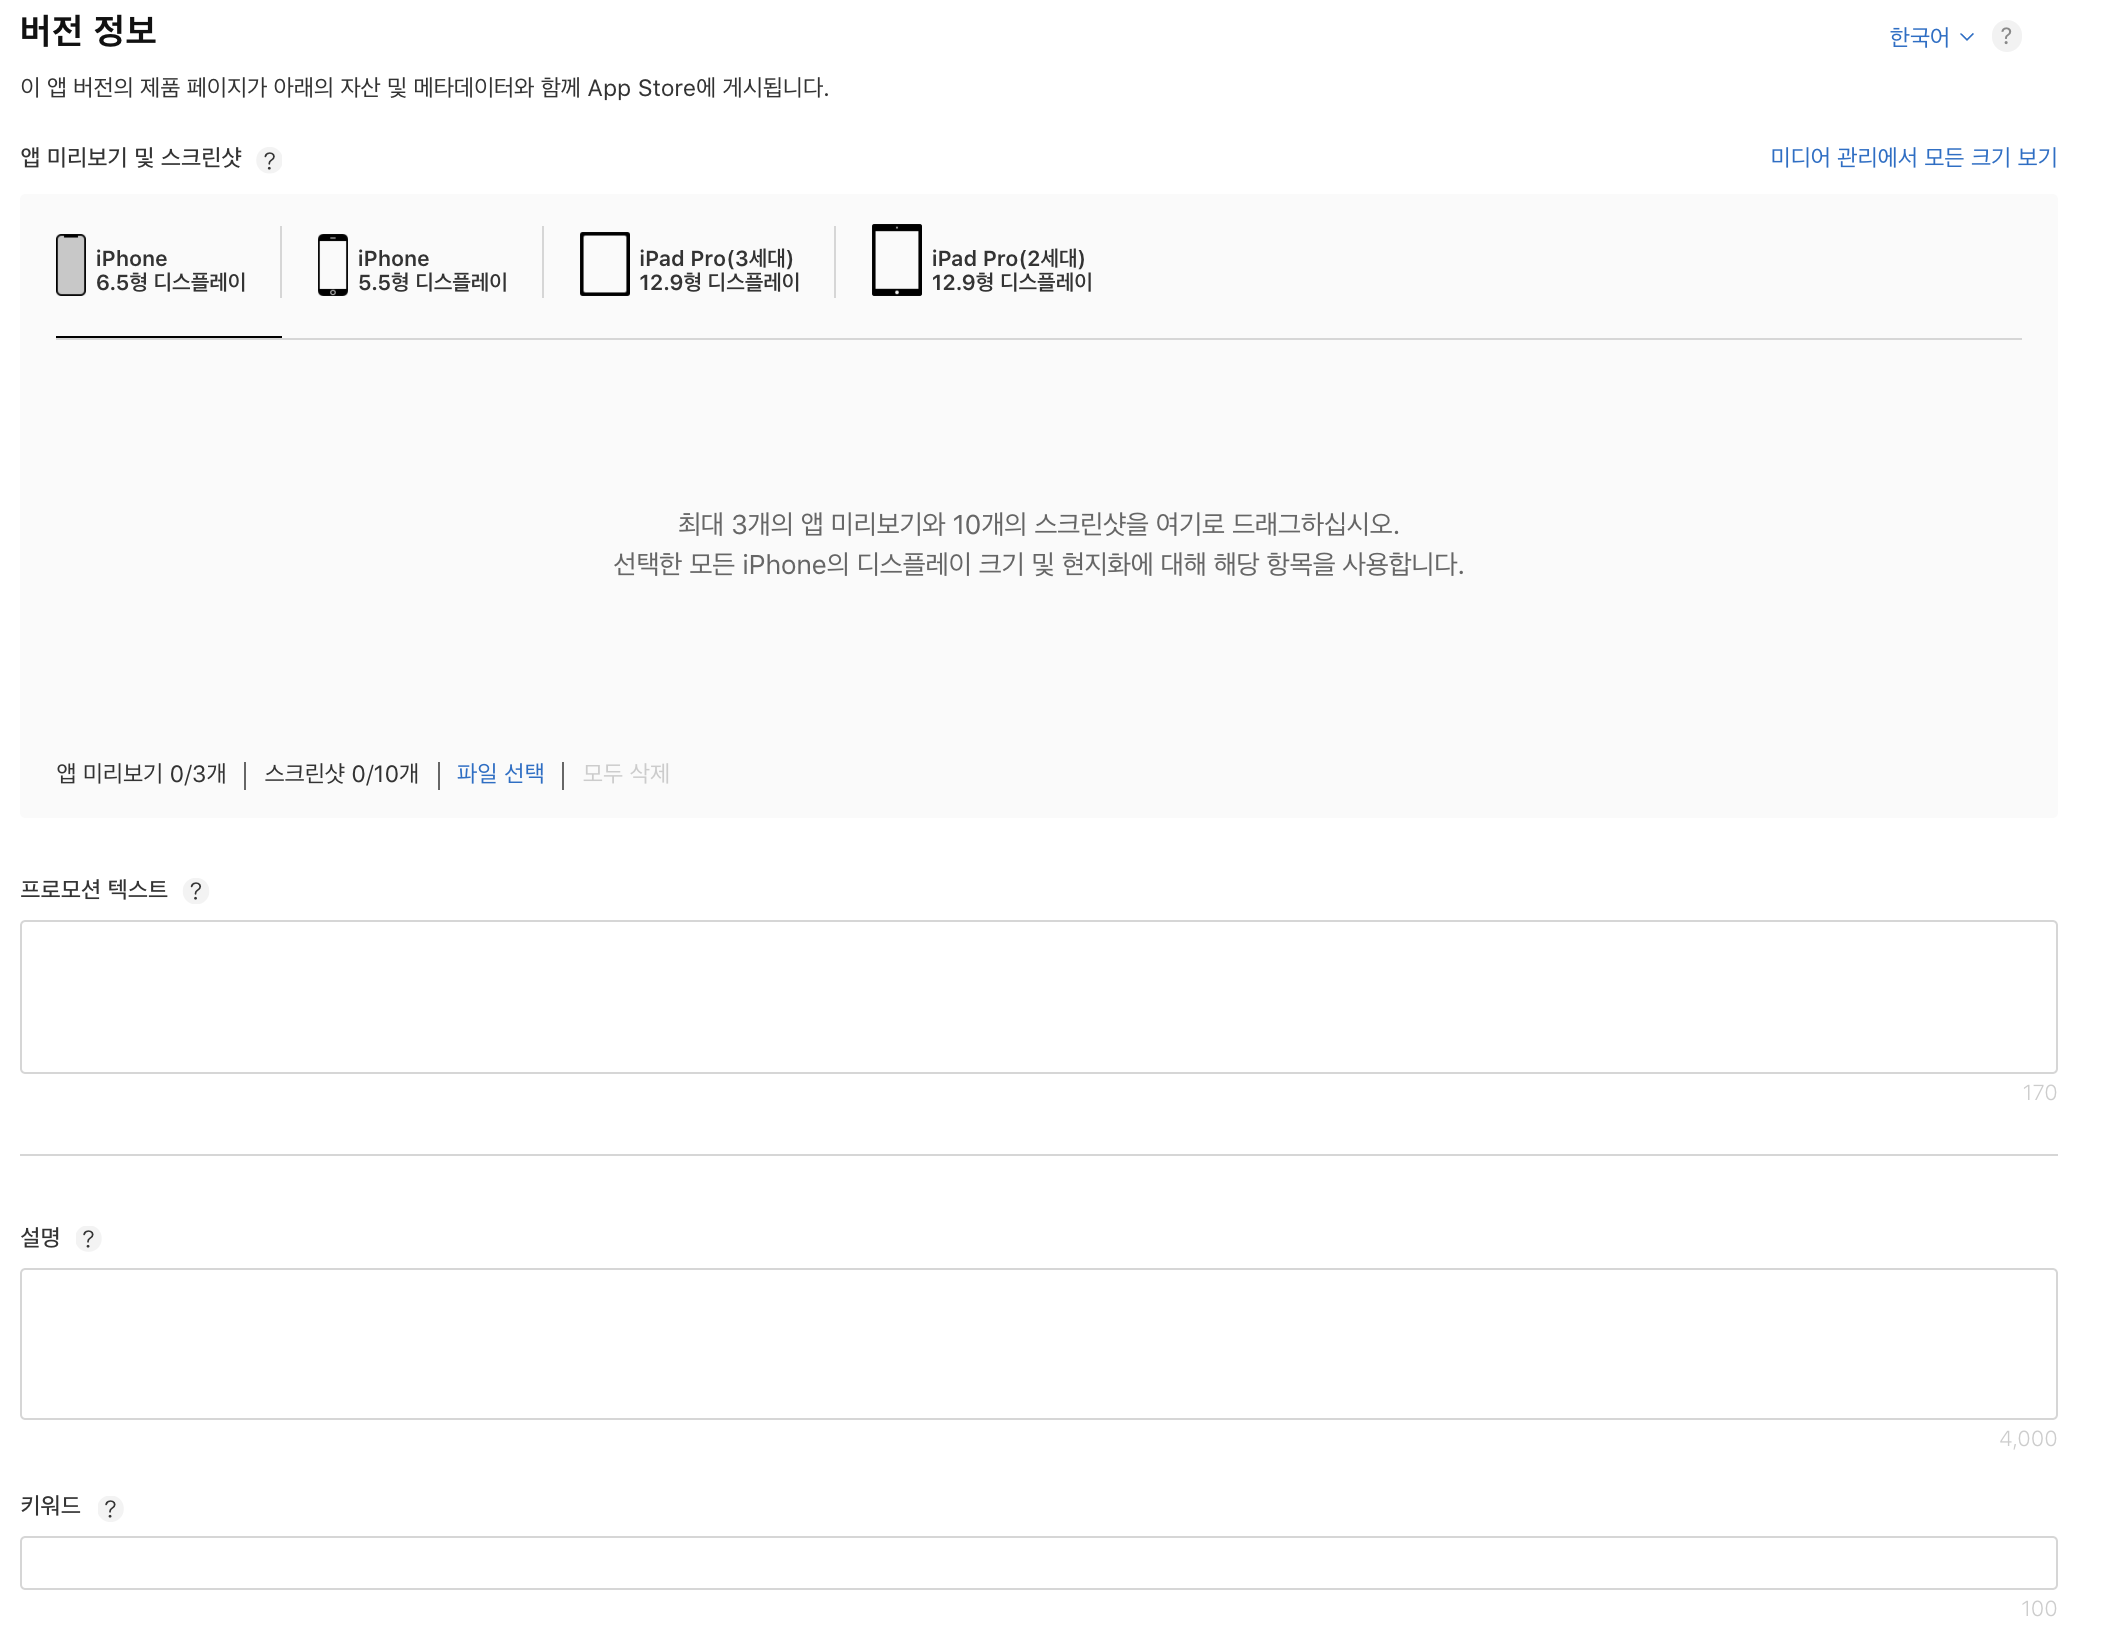This screenshot has width=2106, height=1648.
Task: Open 미디어 관리에서 모든 크기 보기 link
Action: click(1912, 157)
